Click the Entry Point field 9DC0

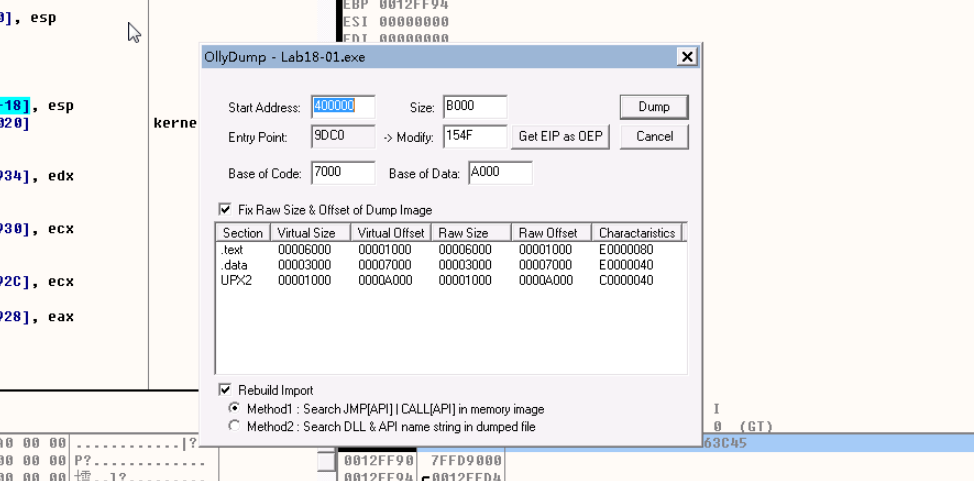coord(343,137)
